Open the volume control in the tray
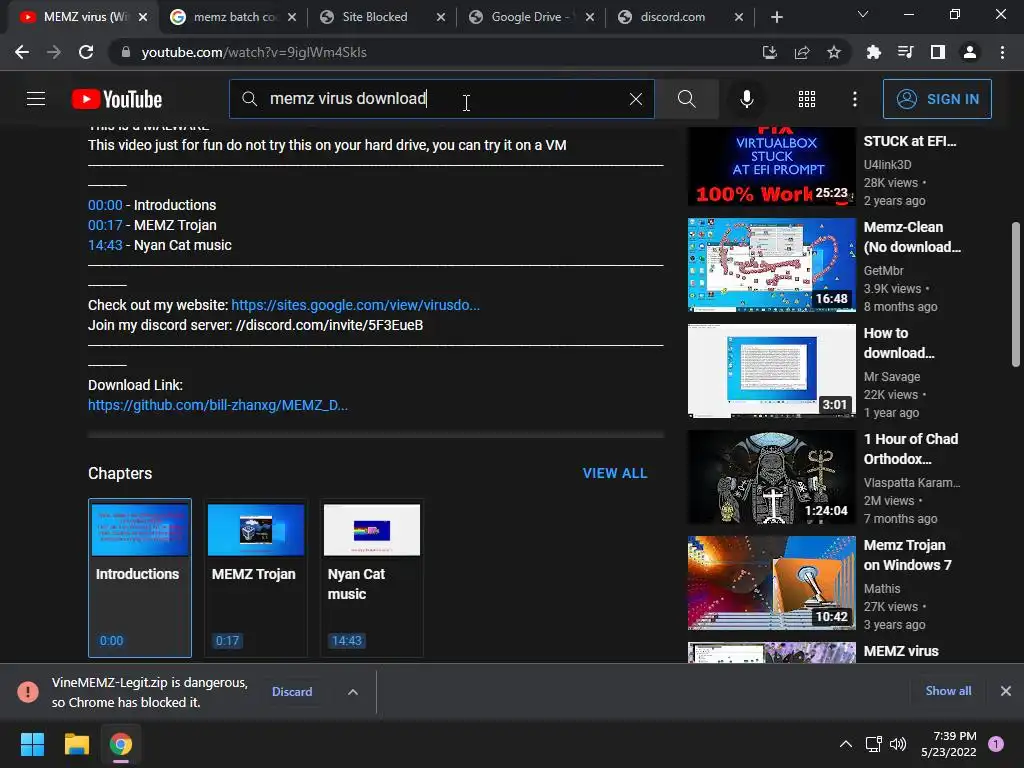1024x768 pixels. coord(899,744)
